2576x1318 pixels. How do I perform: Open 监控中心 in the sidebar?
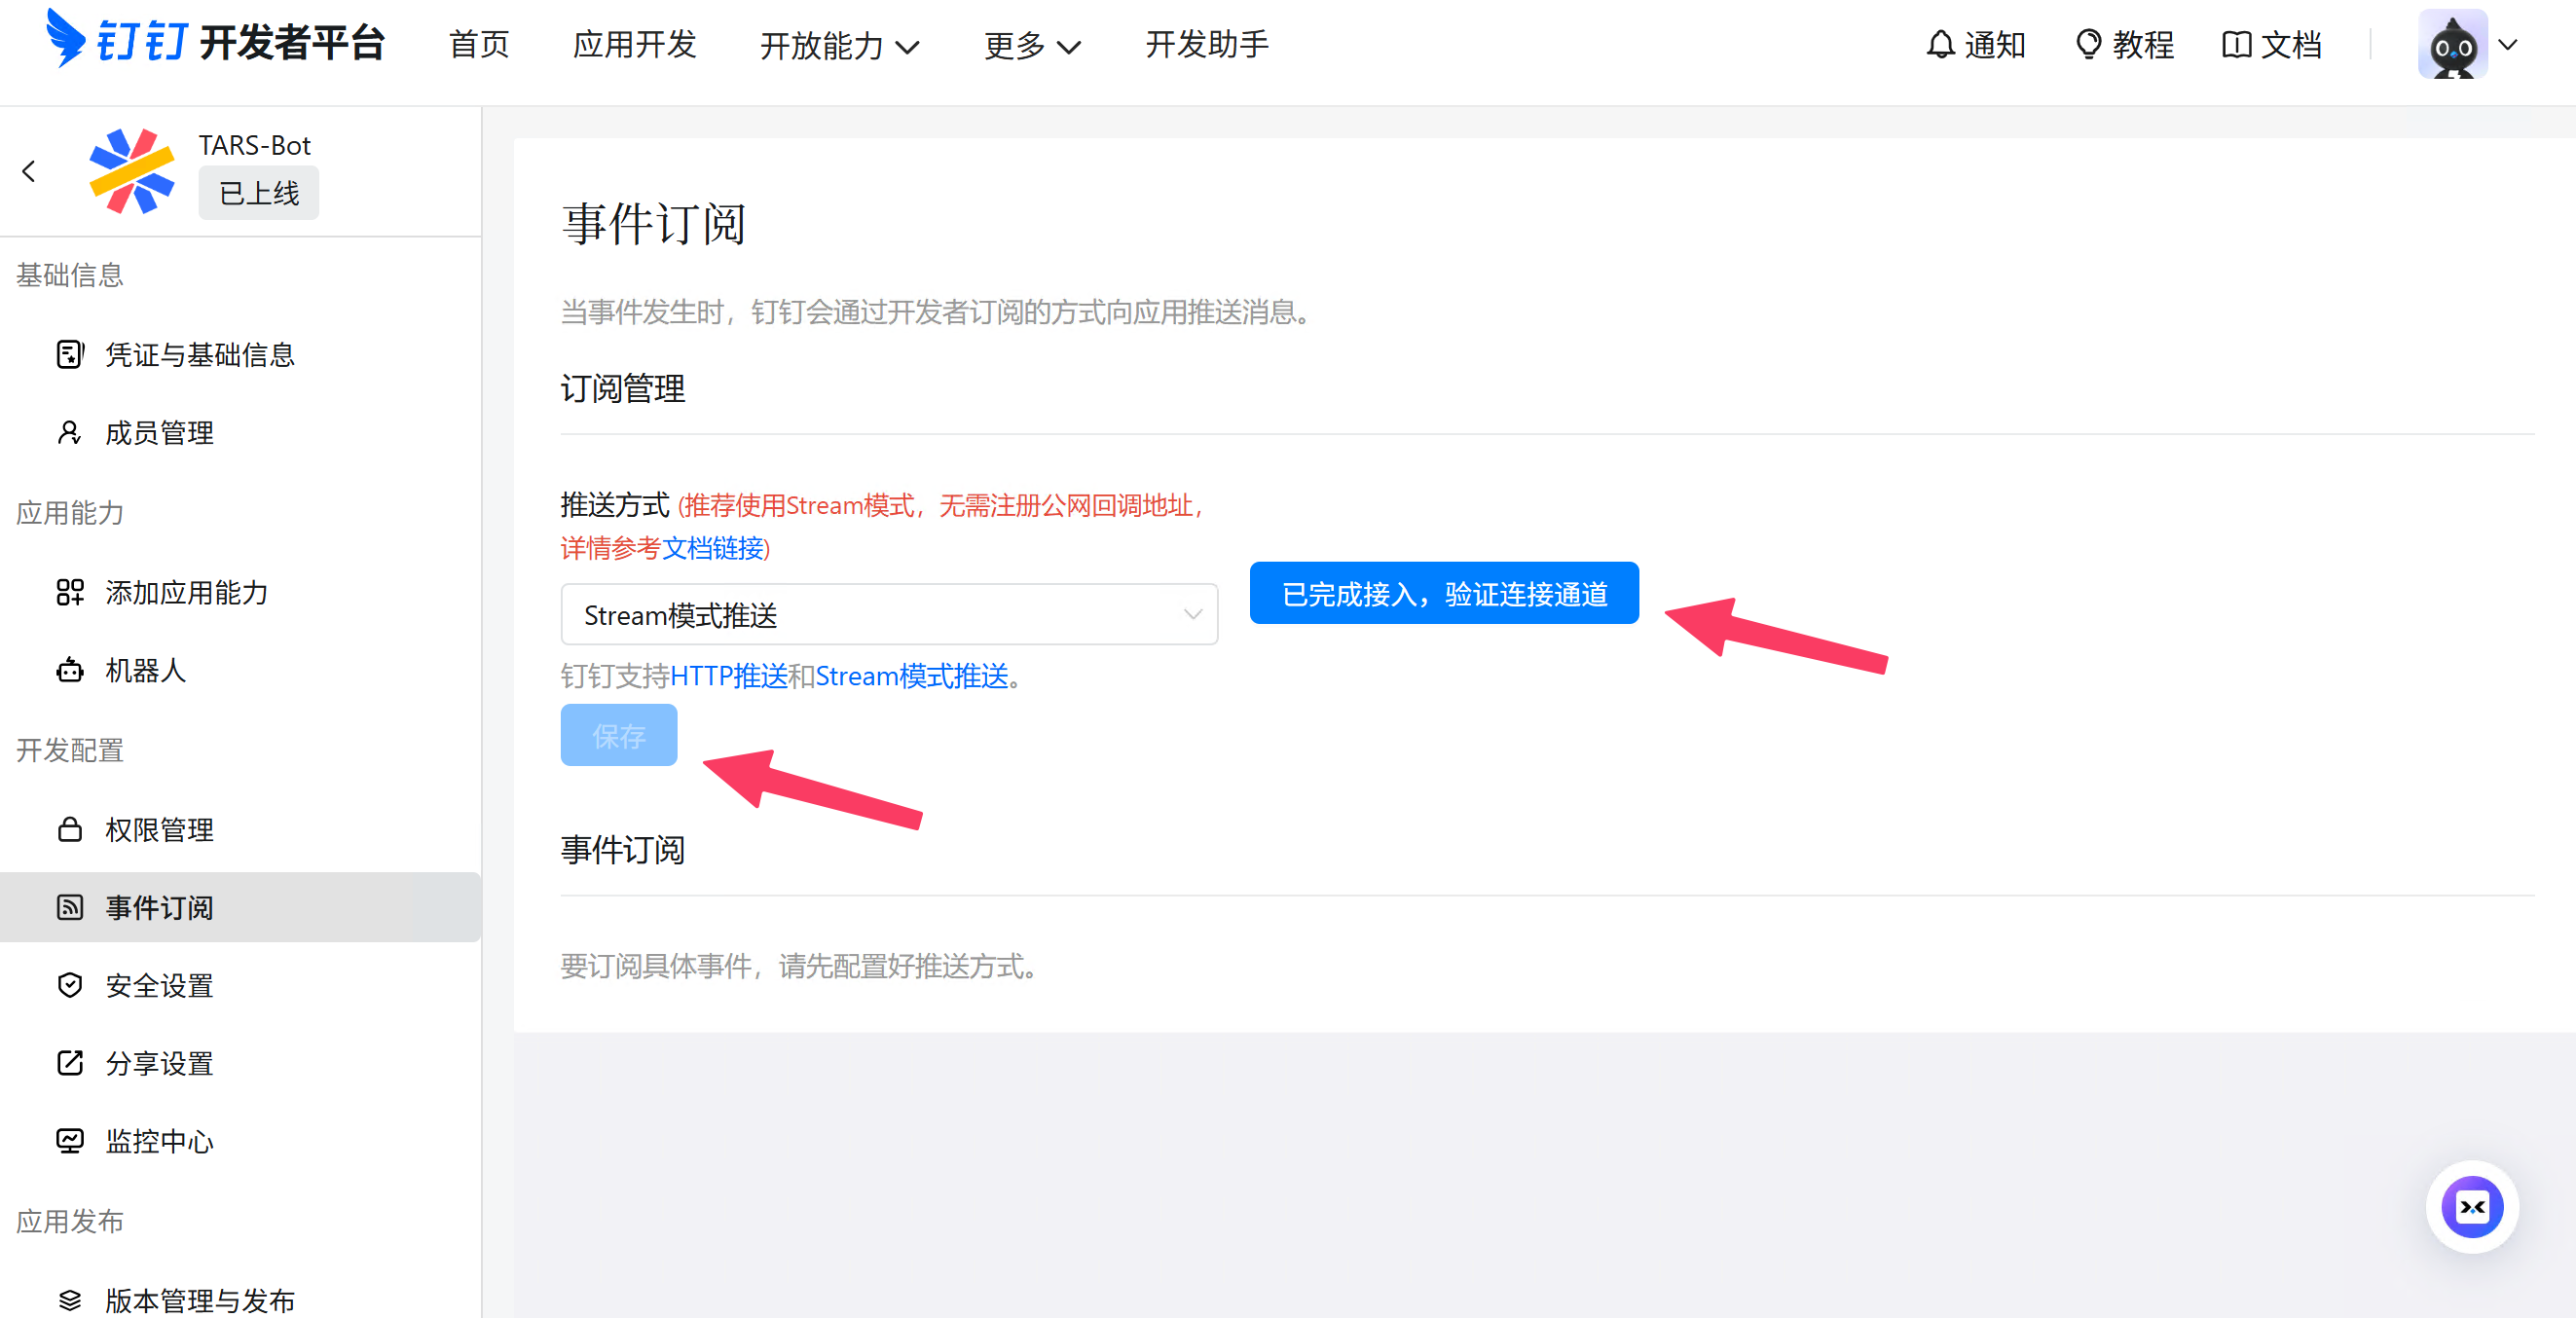(158, 1141)
